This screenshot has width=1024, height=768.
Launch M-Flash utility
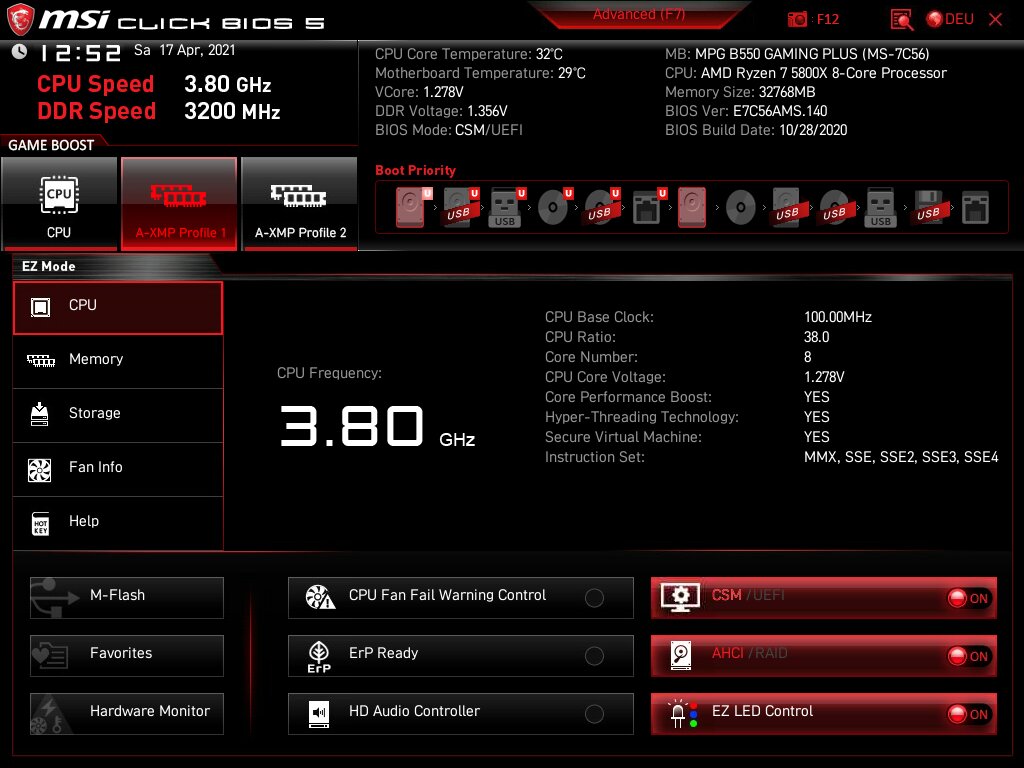[x=127, y=598]
